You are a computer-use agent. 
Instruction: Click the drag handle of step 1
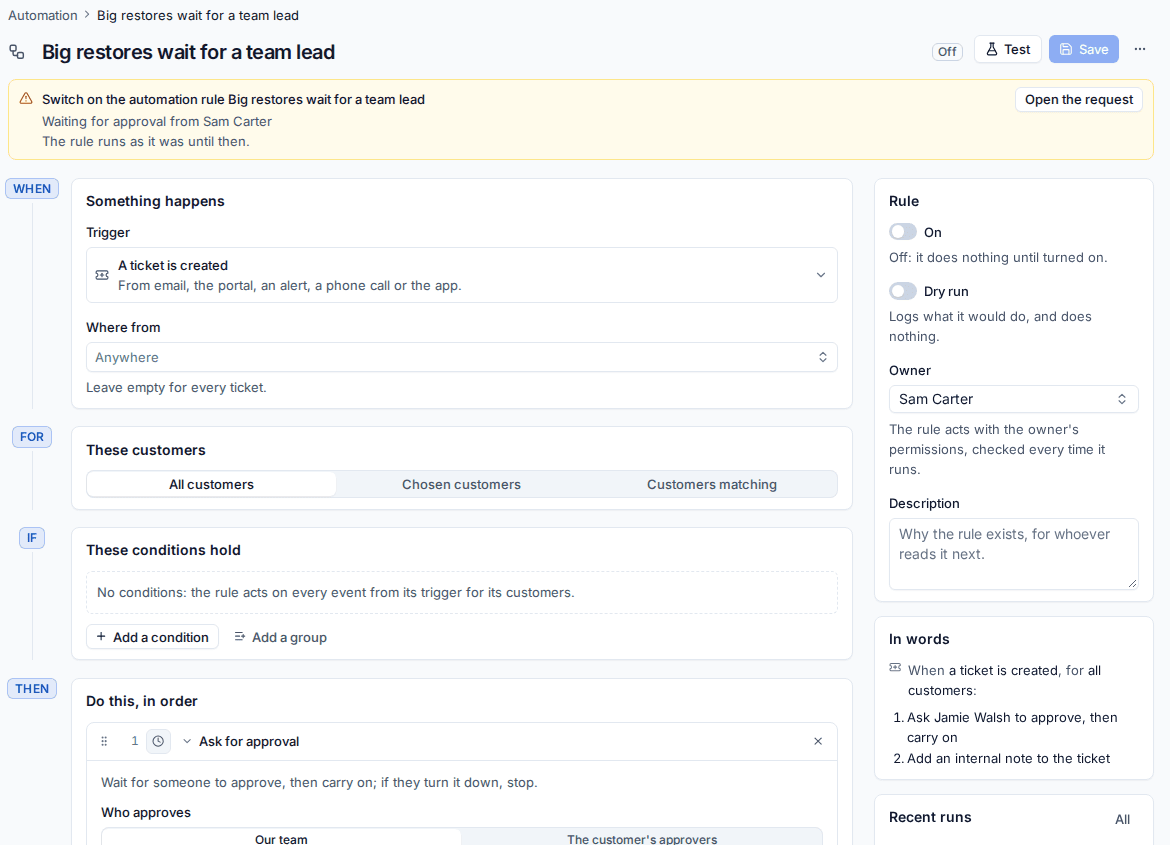[x=104, y=741]
